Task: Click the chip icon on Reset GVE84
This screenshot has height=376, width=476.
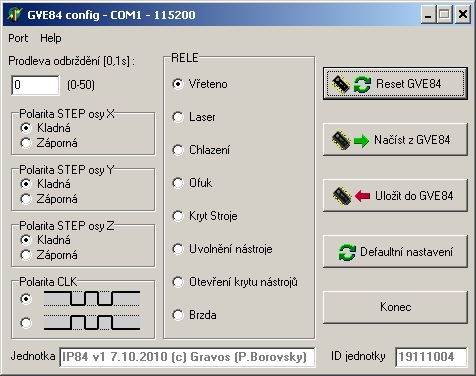Action: click(x=341, y=84)
